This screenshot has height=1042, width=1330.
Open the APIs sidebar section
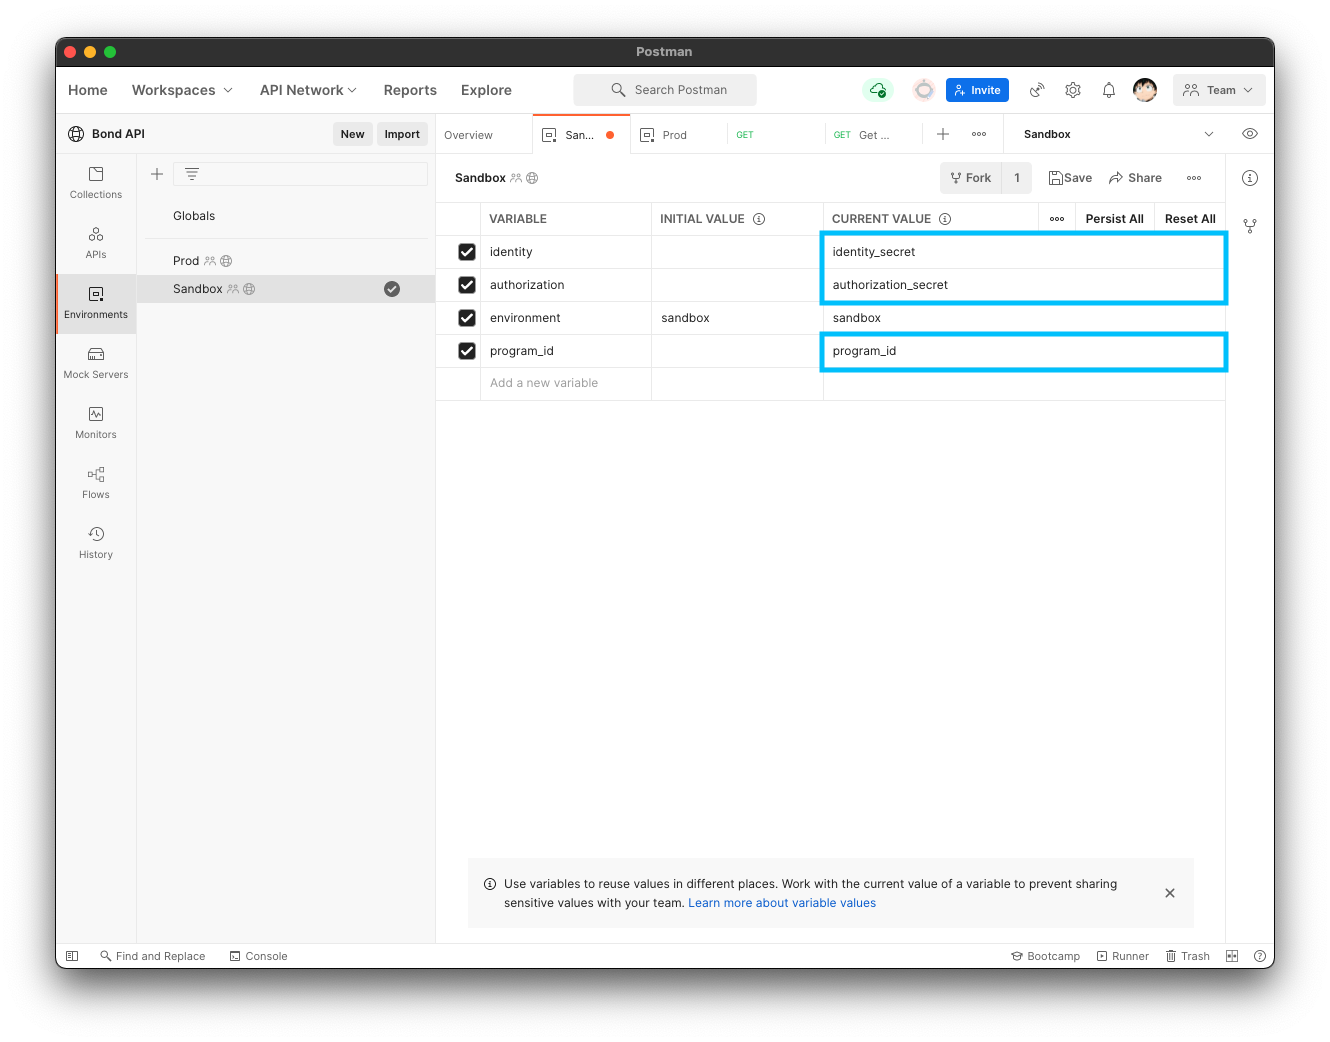coord(96,243)
